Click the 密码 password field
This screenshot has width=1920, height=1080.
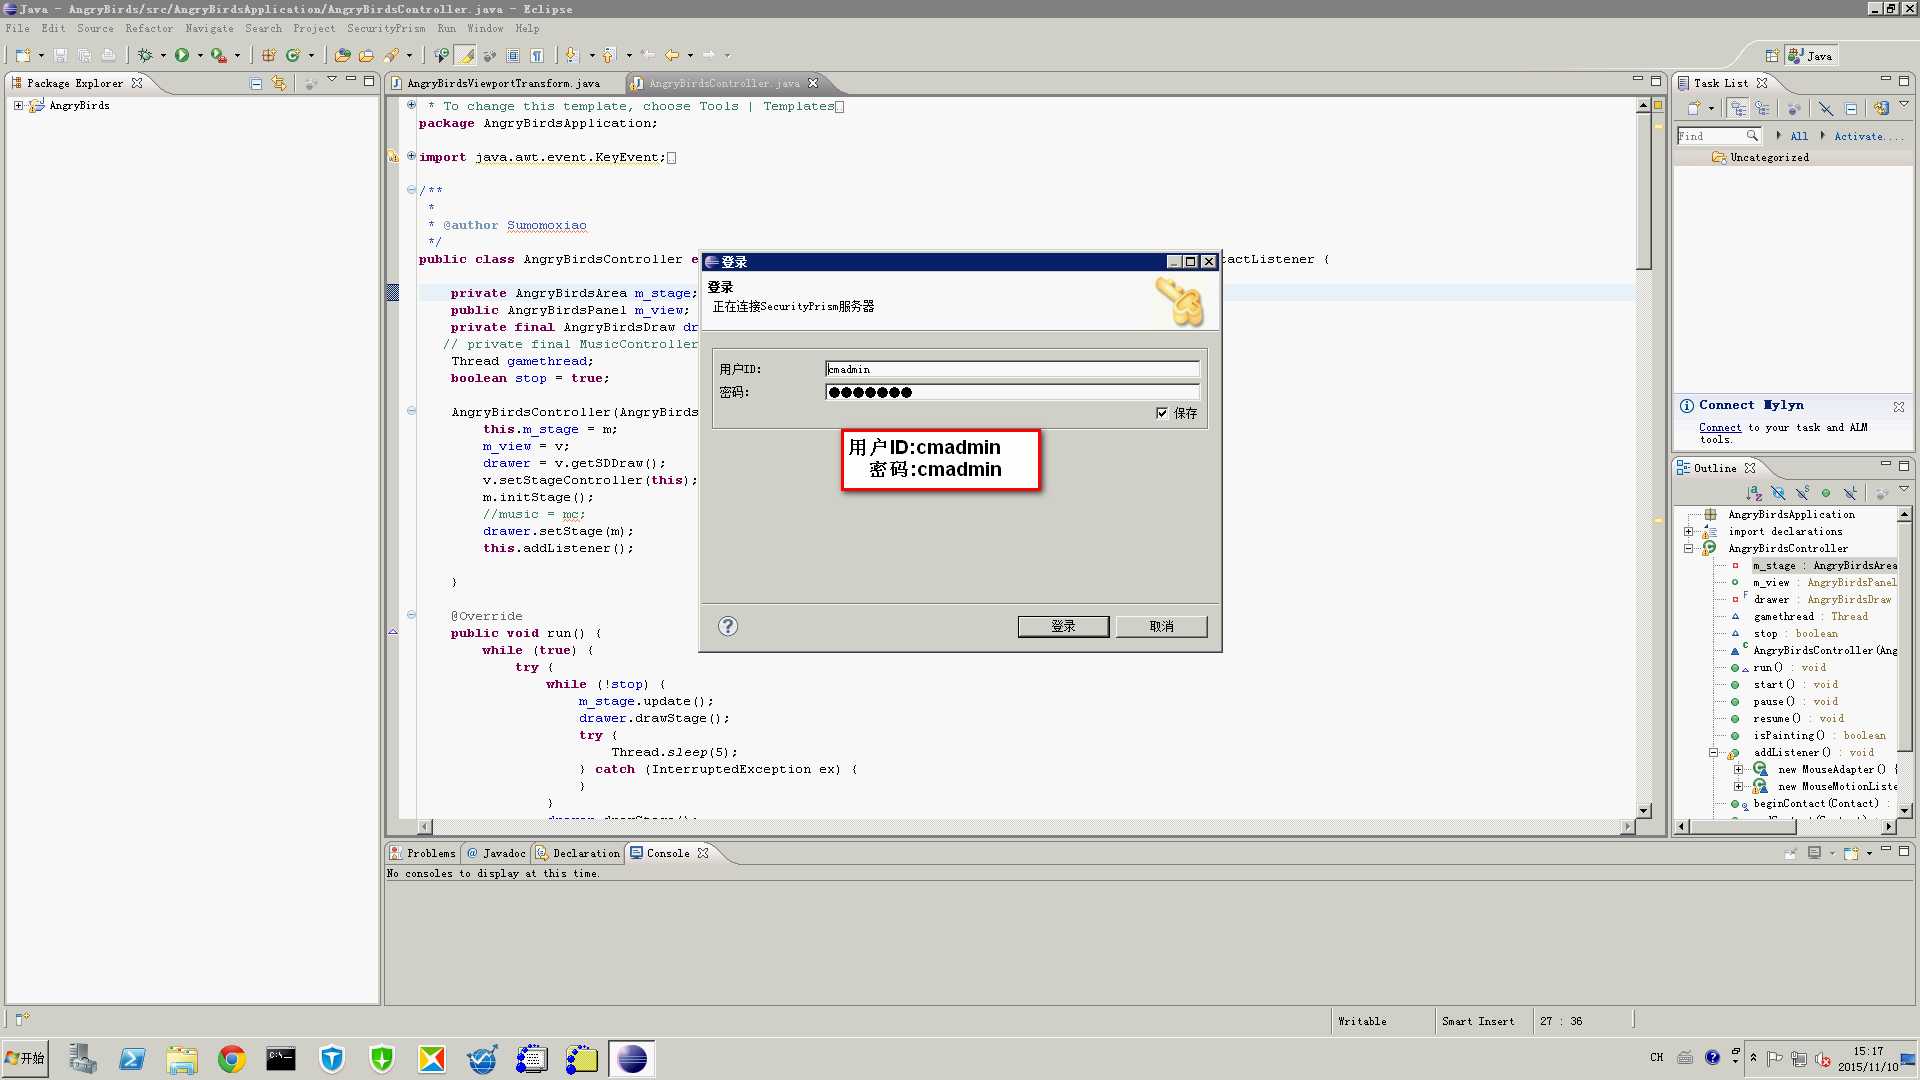pos(1012,392)
